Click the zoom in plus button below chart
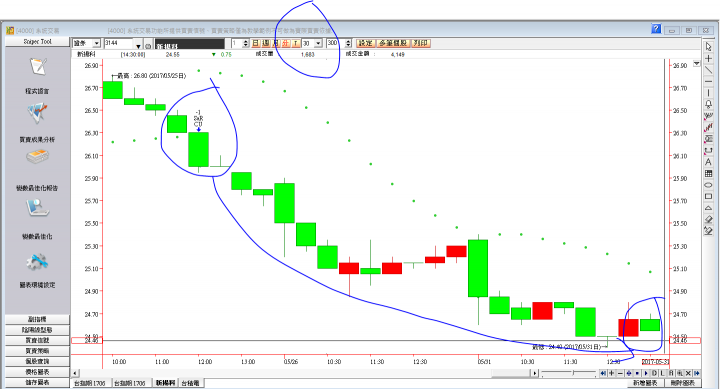Viewport: 720px width, 389px height. pos(612,373)
